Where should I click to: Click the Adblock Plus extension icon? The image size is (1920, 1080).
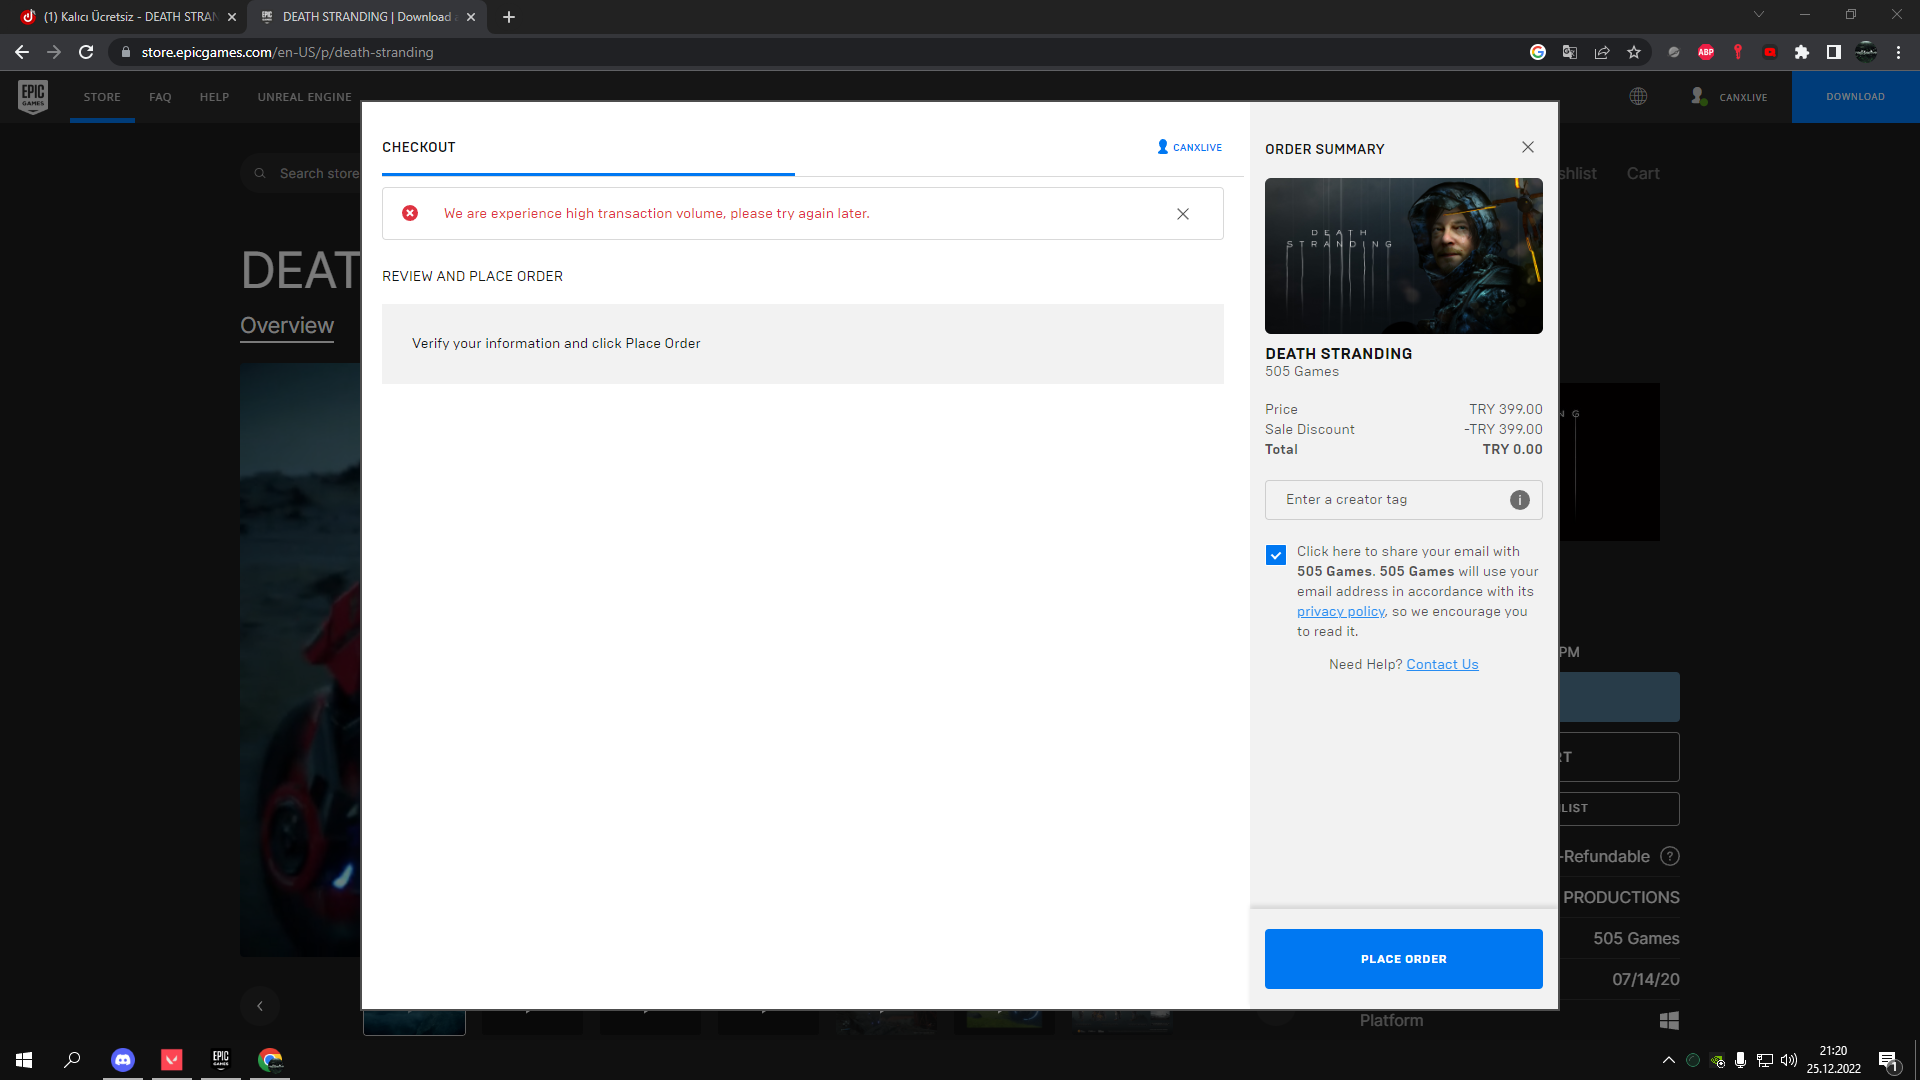coord(1706,52)
